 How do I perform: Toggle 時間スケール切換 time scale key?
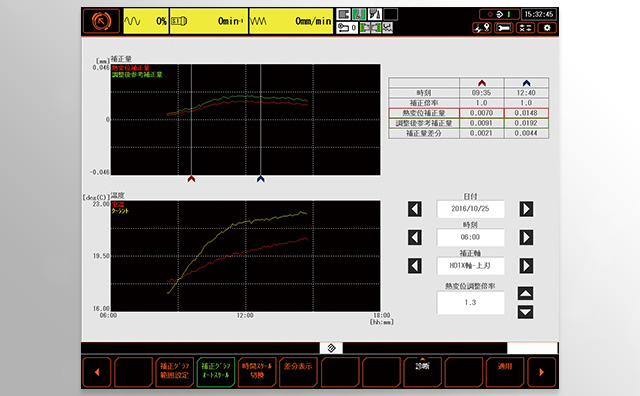pyautogui.click(x=257, y=372)
